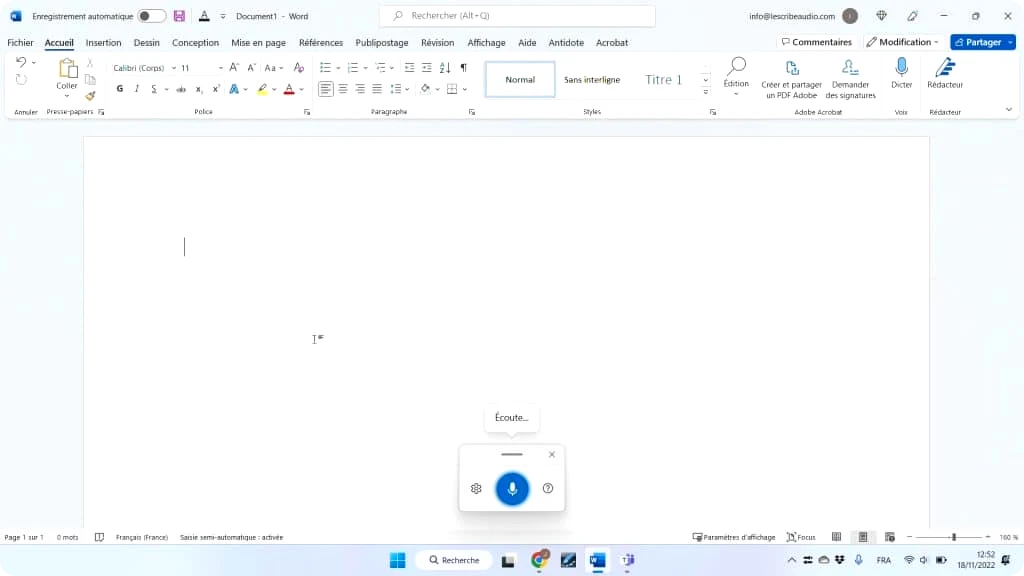Switch to the Révision tab
The width and height of the screenshot is (1024, 576).
point(437,42)
